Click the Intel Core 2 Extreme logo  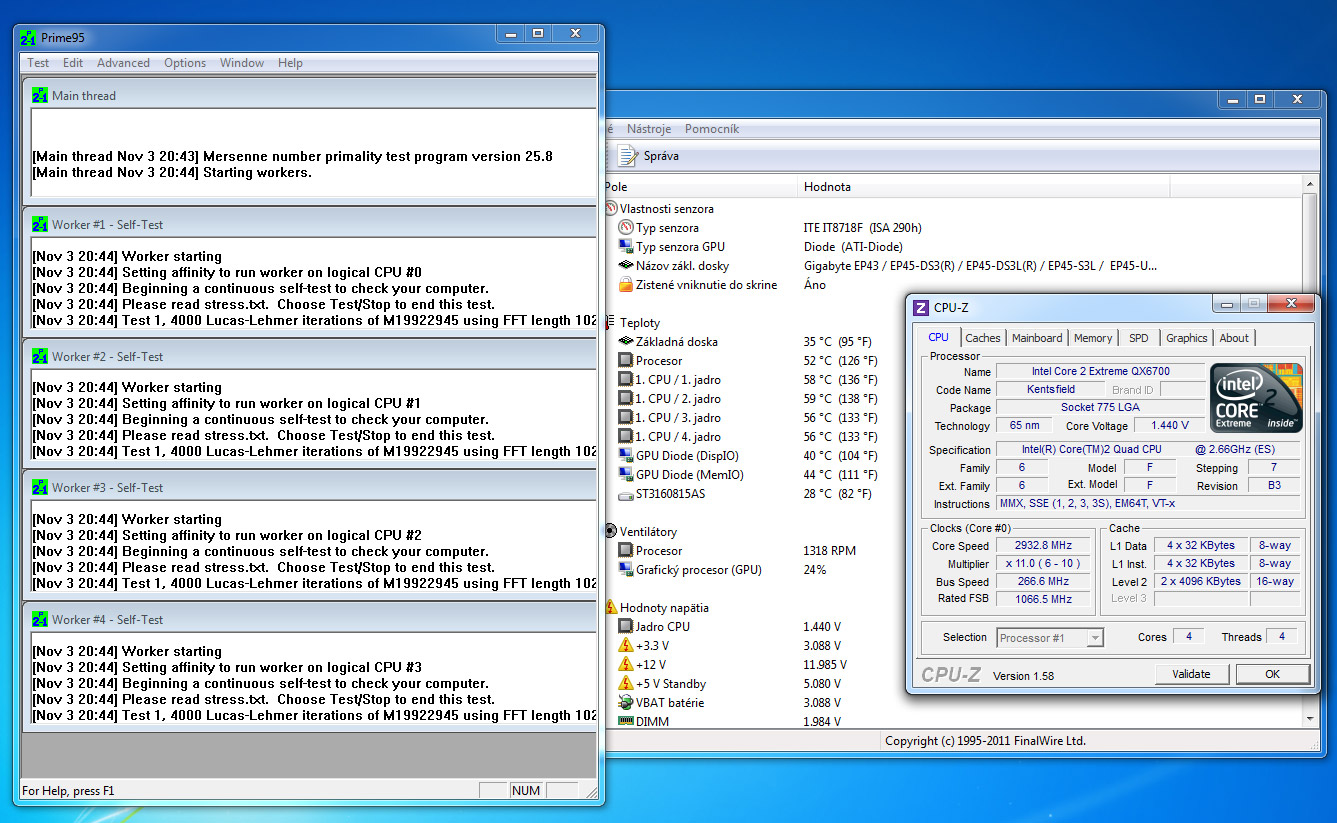coord(1256,397)
